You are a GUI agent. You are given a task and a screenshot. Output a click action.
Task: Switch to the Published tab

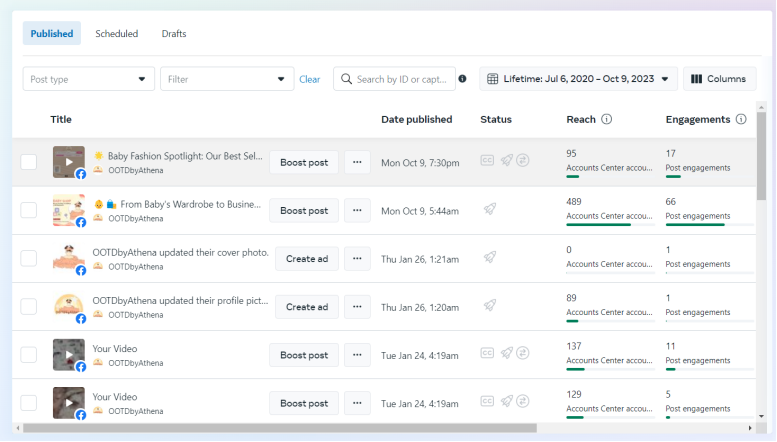(52, 33)
